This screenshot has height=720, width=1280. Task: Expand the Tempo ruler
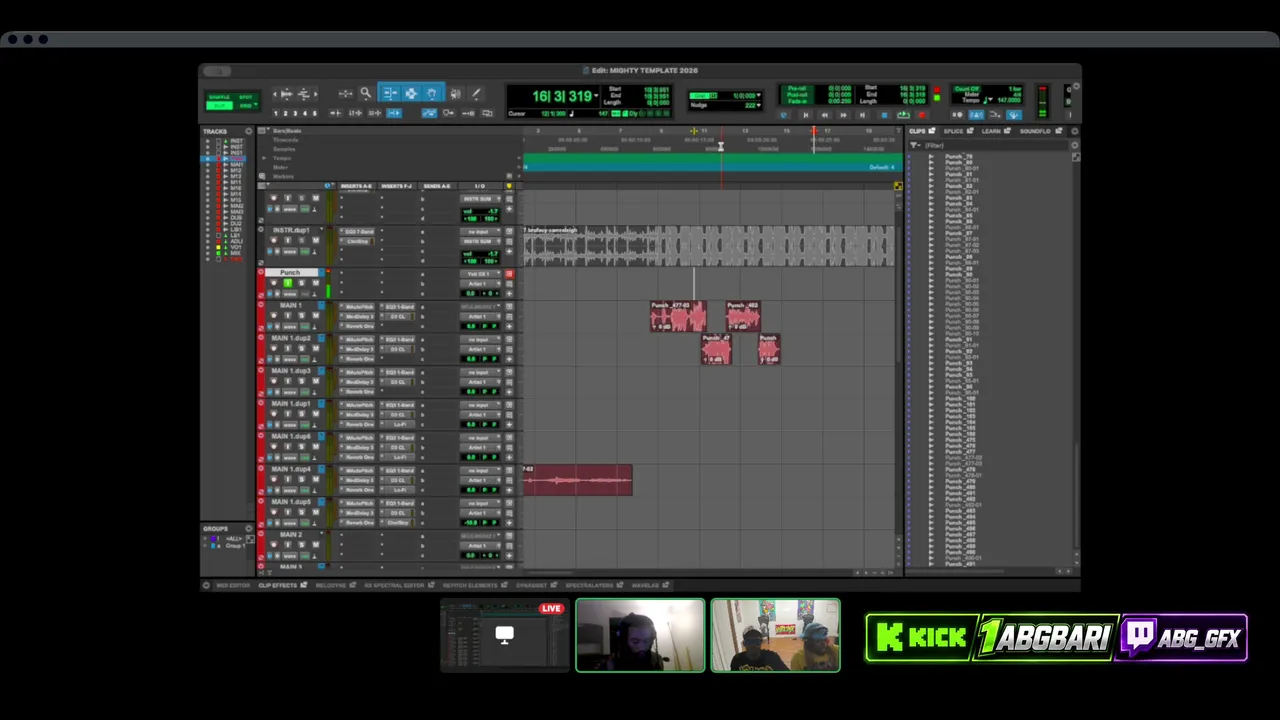click(x=264, y=158)
